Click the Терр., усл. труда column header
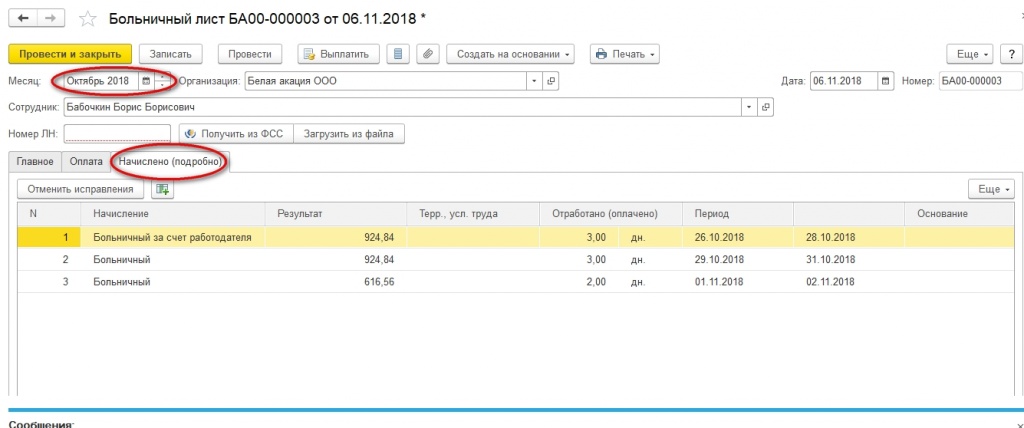 (473, 214)
